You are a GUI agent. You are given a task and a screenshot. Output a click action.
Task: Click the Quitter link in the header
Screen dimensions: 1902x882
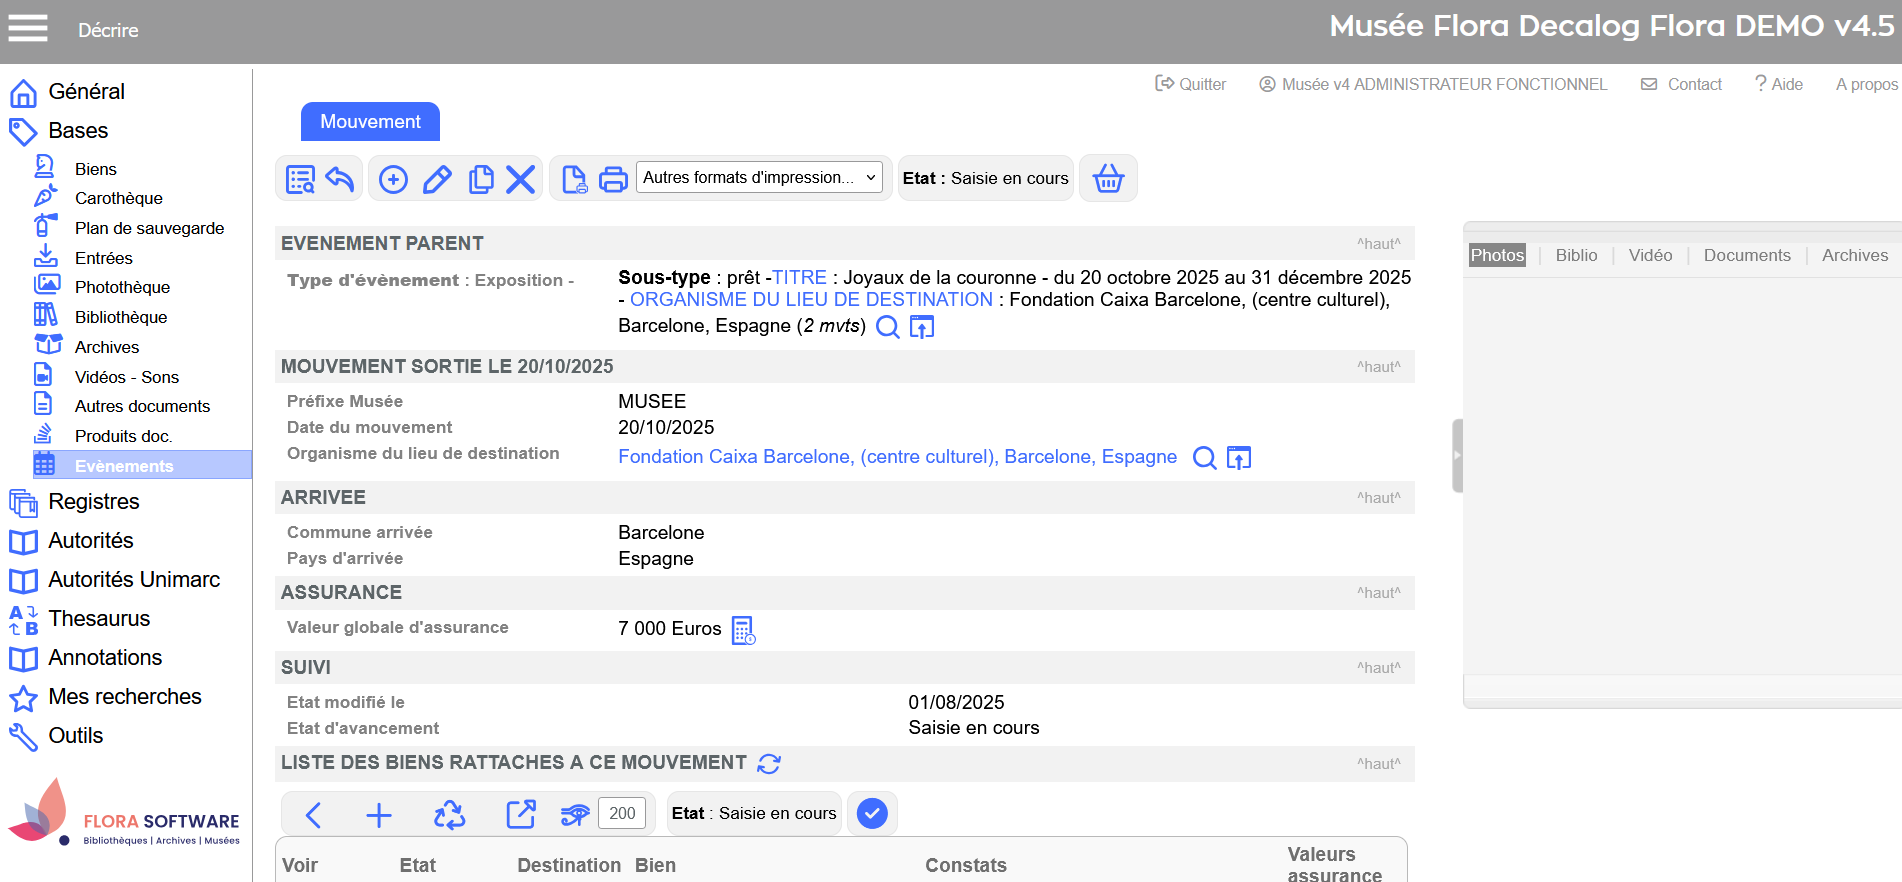1191,84
